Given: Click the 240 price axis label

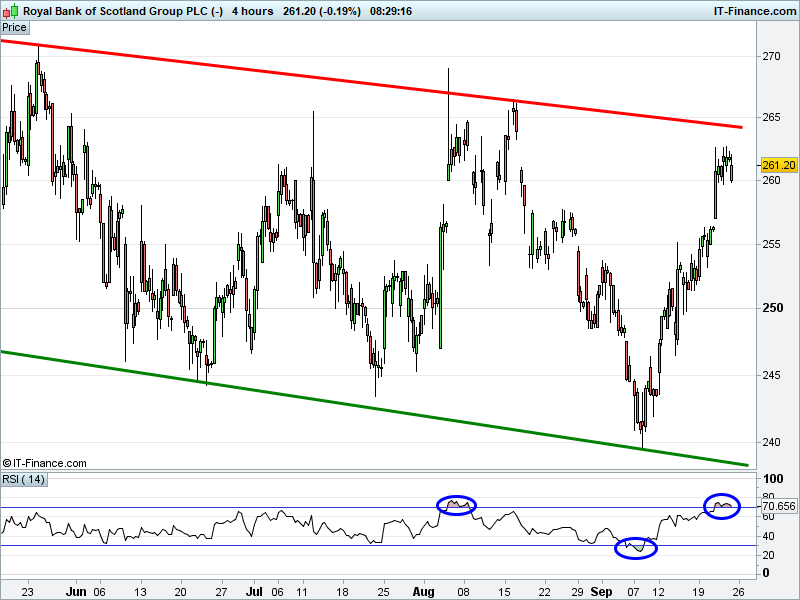Looking at the screenshot, I should click(771, 442).
